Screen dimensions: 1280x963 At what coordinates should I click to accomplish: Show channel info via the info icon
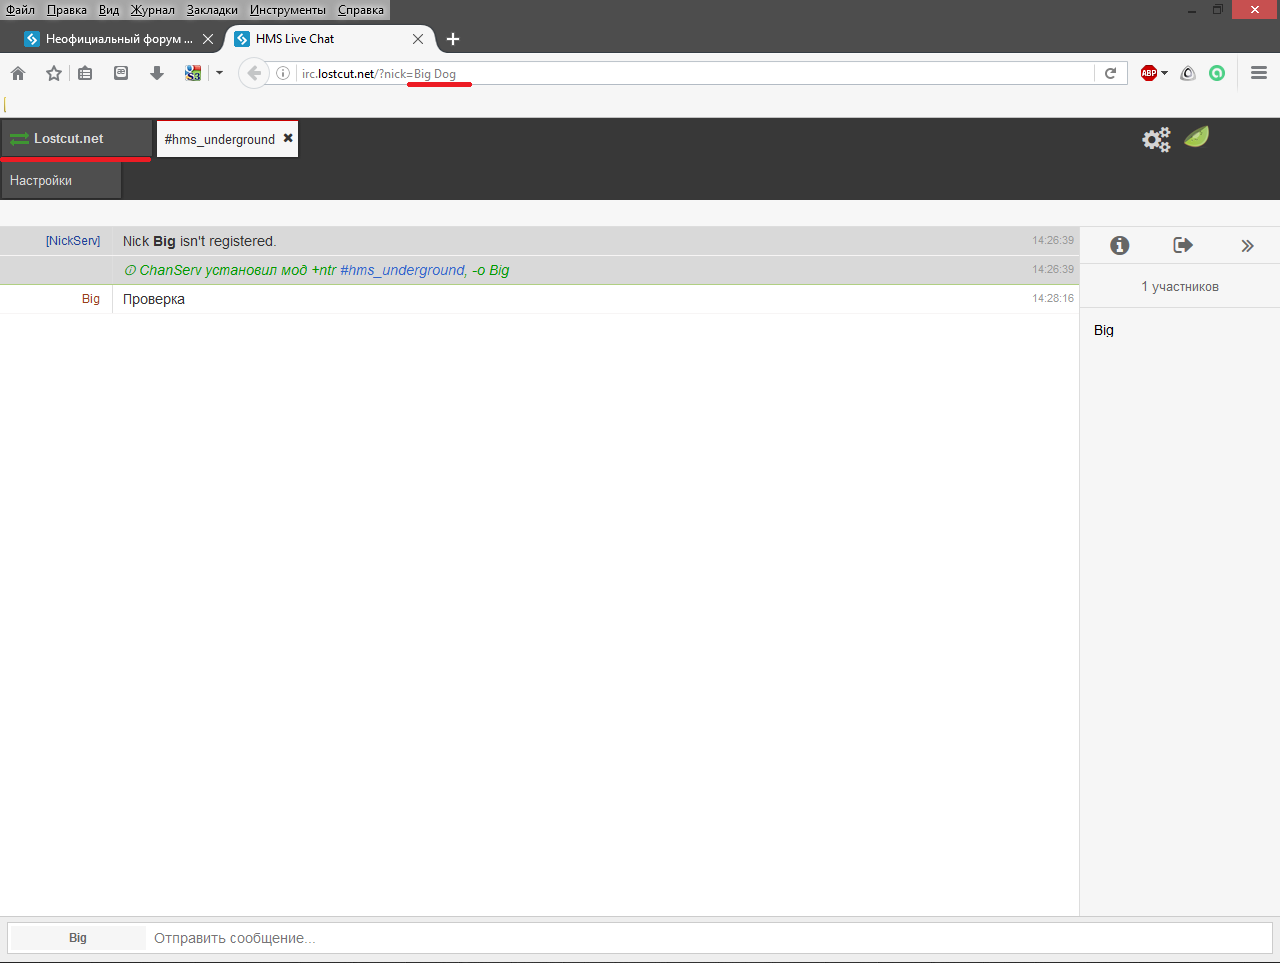coord(1120,245)
